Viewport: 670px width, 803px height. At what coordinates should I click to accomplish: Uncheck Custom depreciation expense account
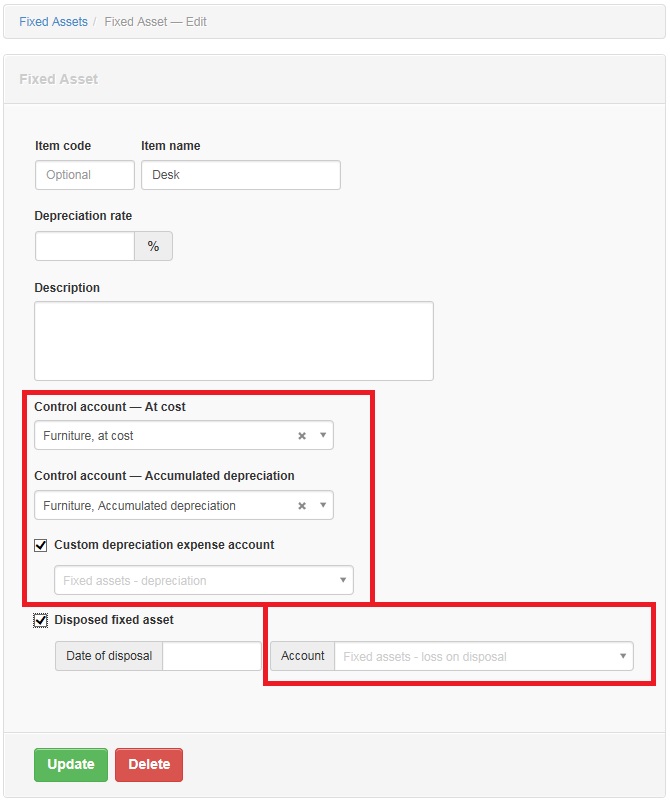40,545
